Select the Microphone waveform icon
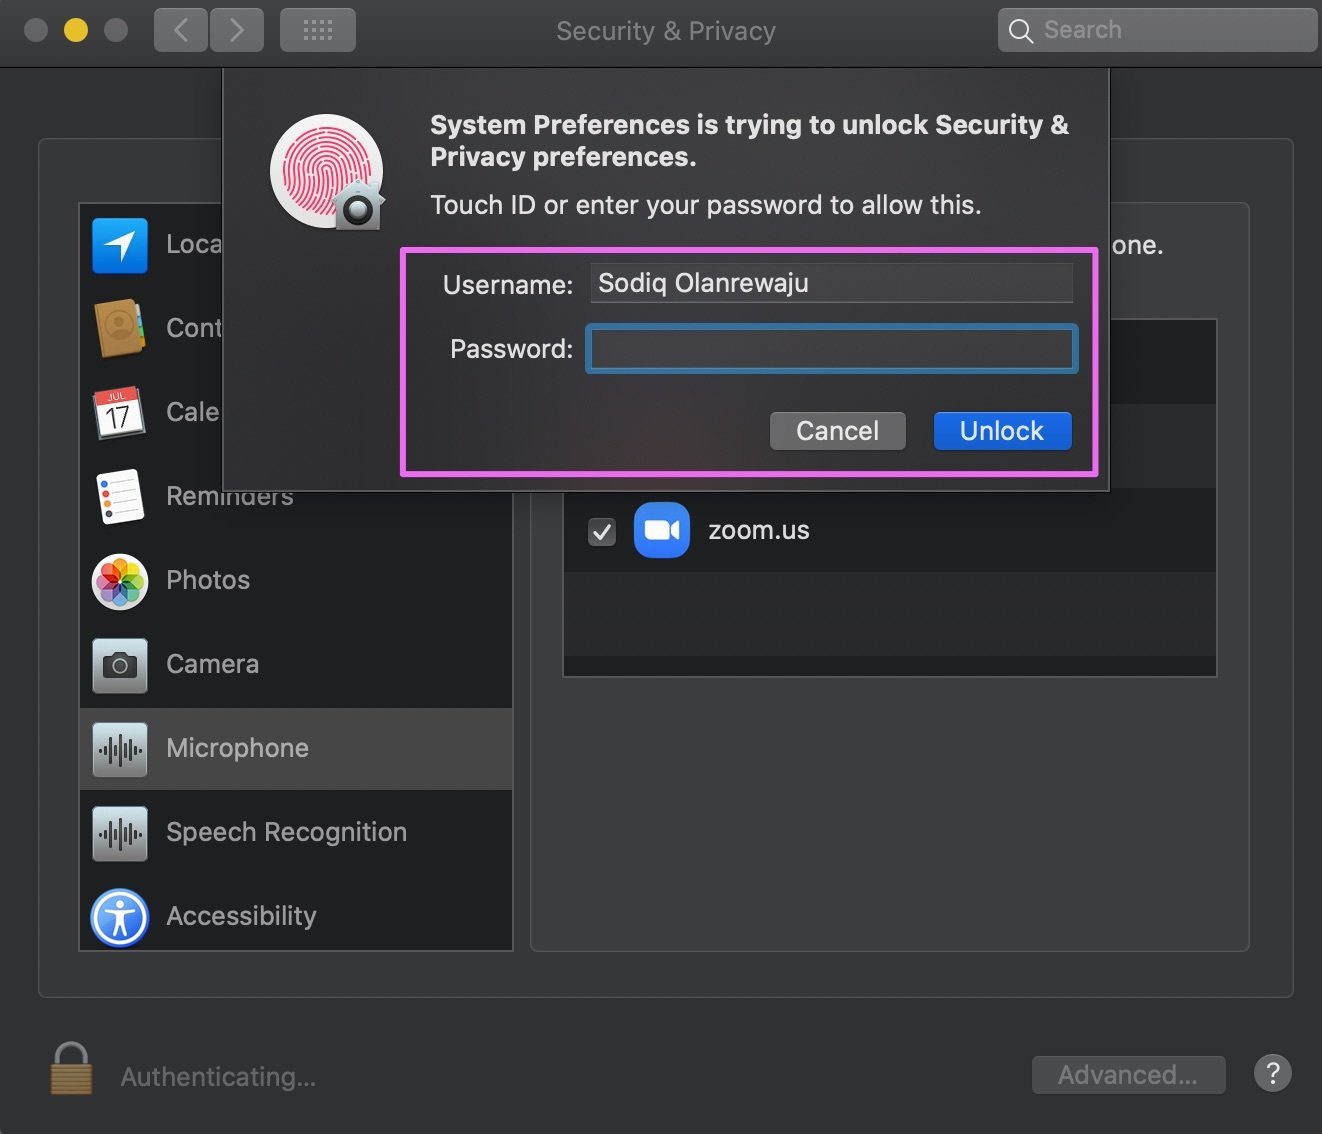This screenshot has height=1134, width=1322. point(120,749)
